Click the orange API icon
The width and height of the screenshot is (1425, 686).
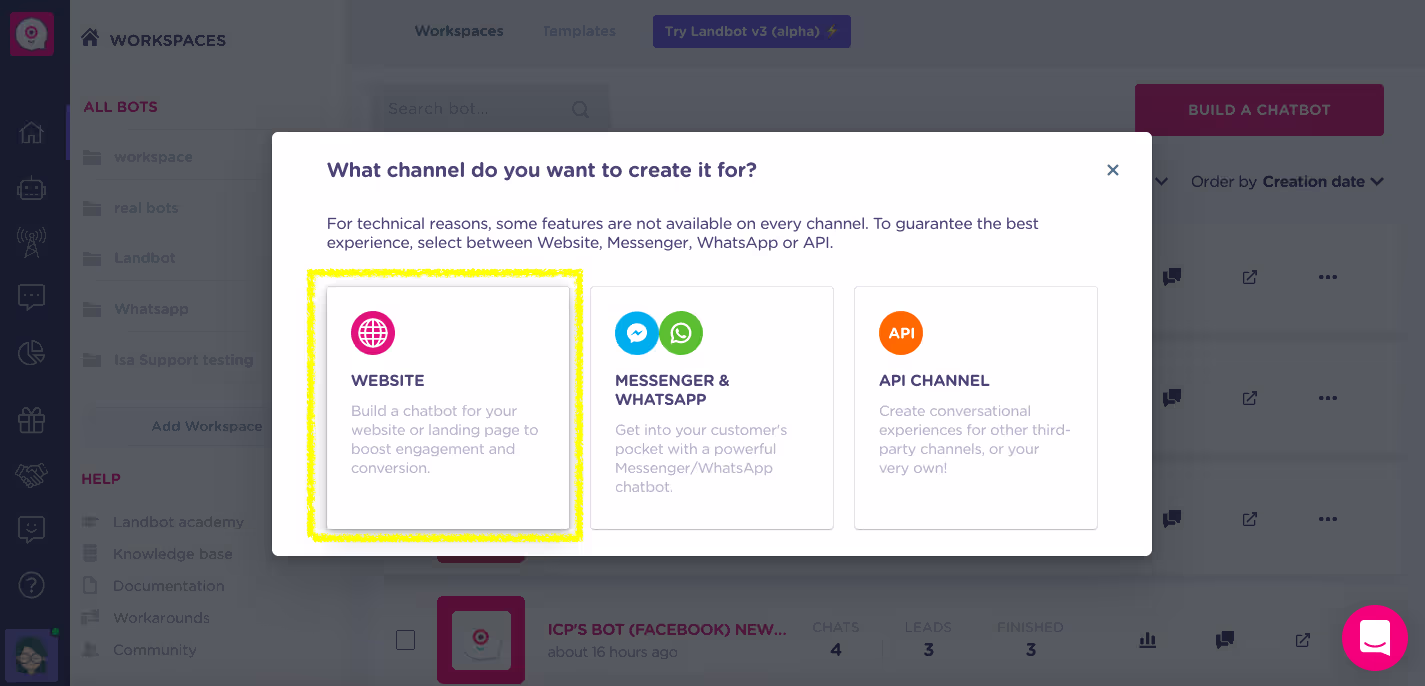(x=901, y=333)
